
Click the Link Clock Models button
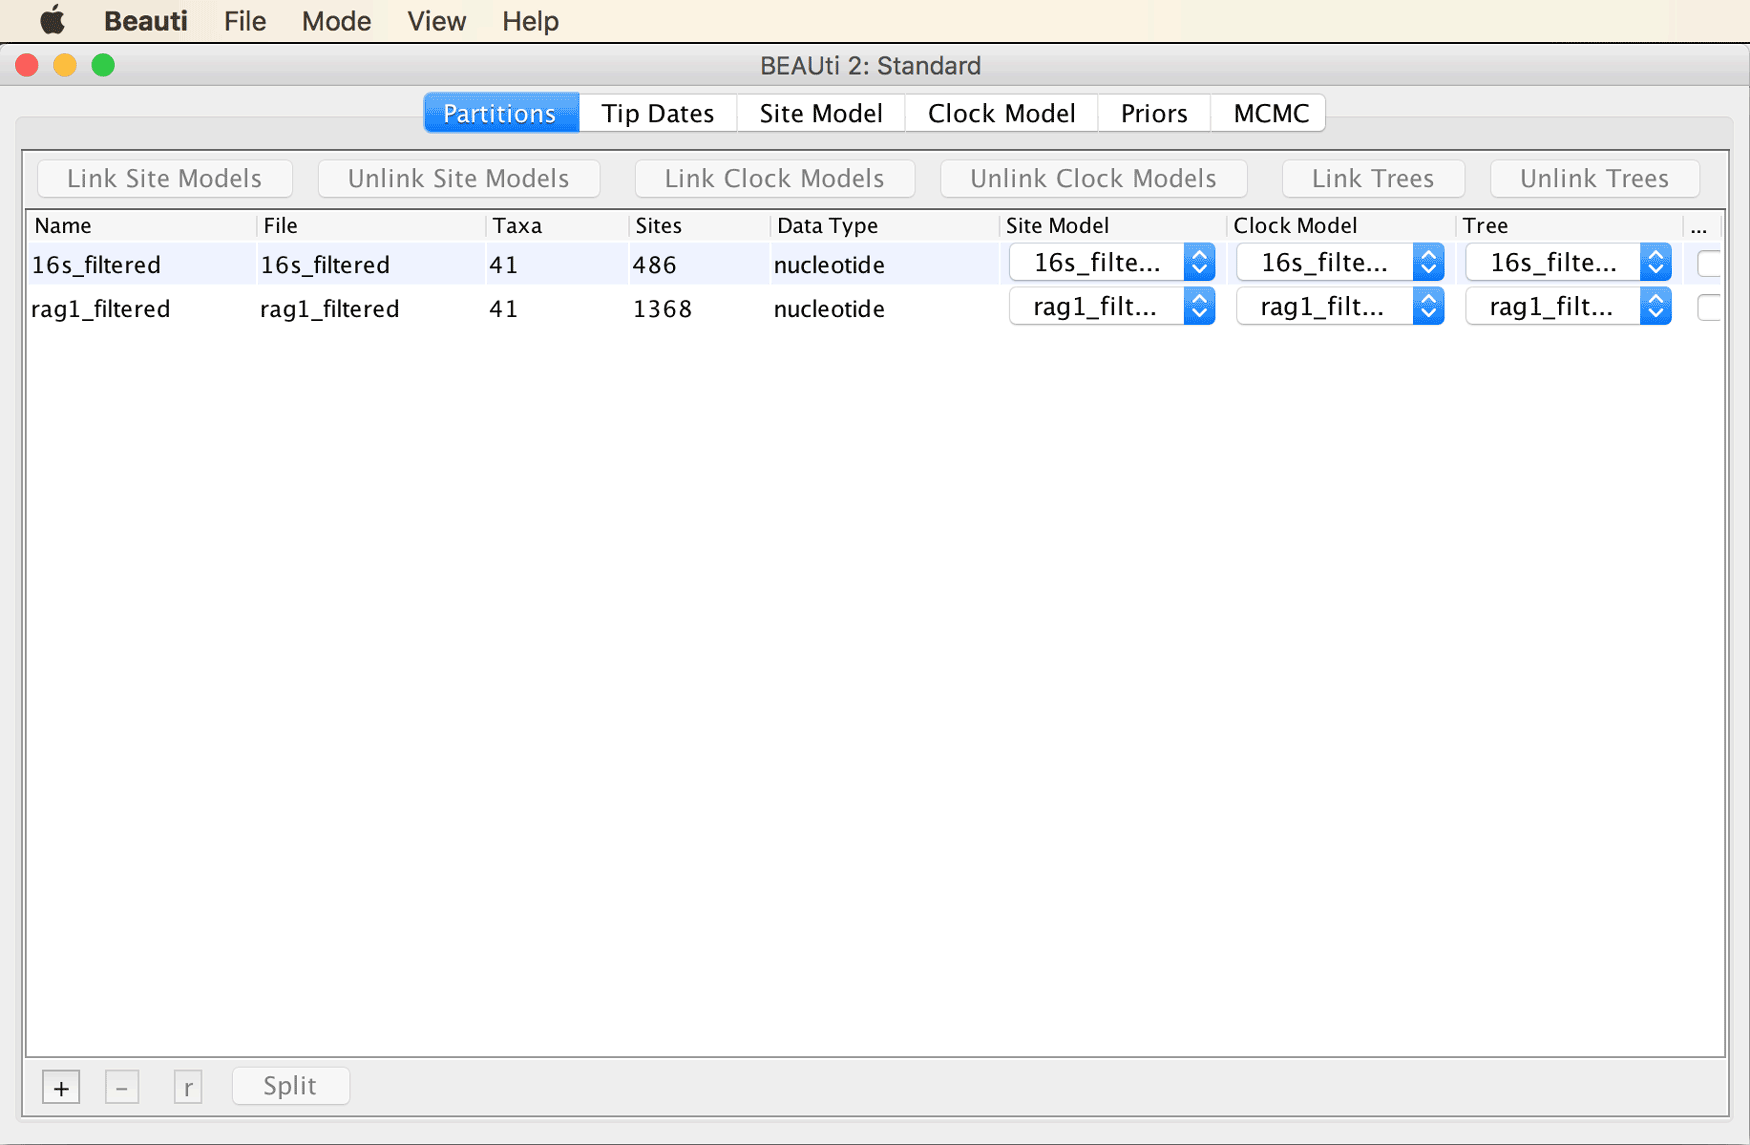774,178
